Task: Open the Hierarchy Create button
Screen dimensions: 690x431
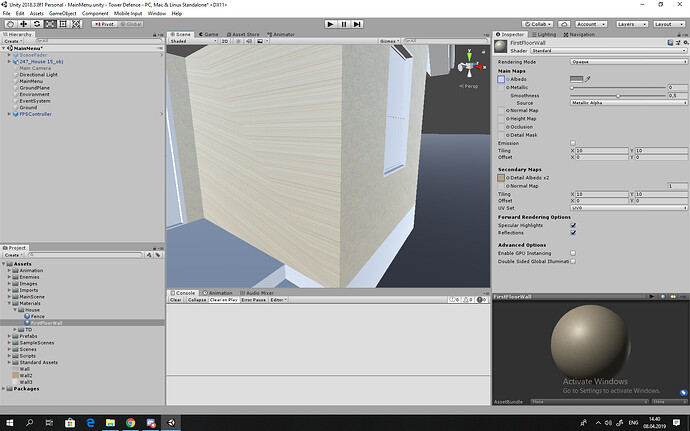Action: [x=13, y=41]
